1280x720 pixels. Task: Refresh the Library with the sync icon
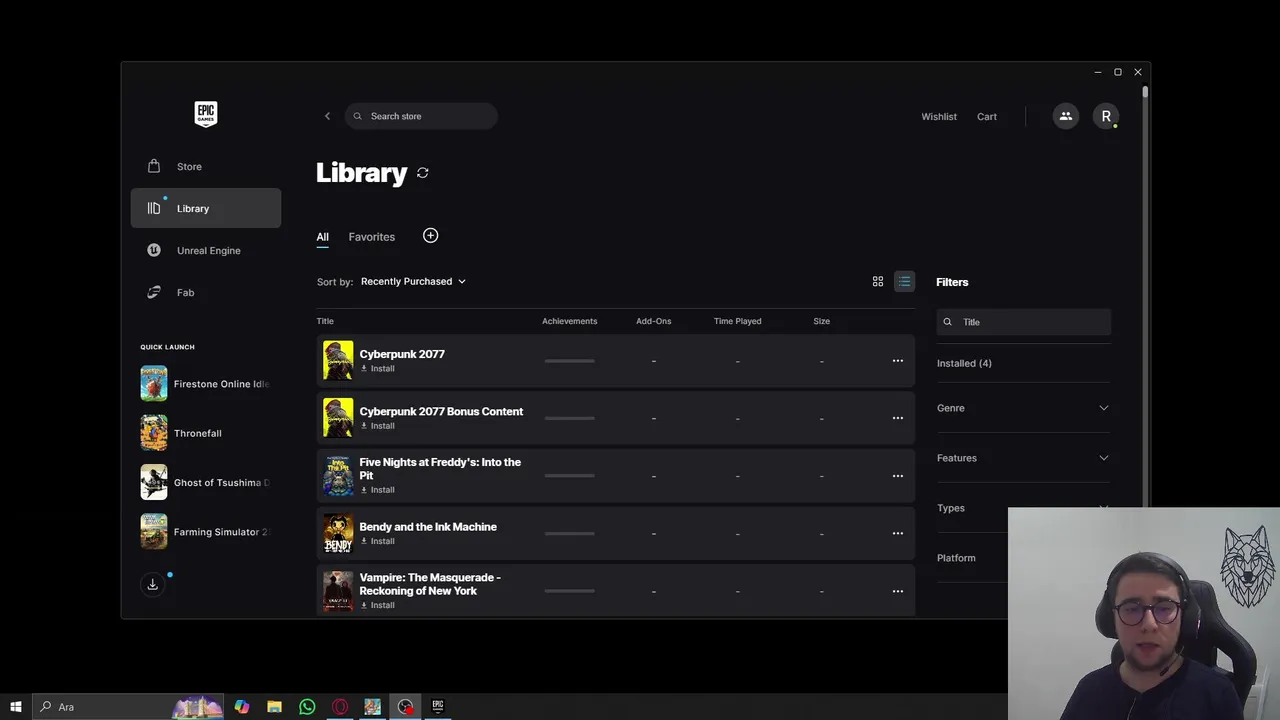[423, 173]
